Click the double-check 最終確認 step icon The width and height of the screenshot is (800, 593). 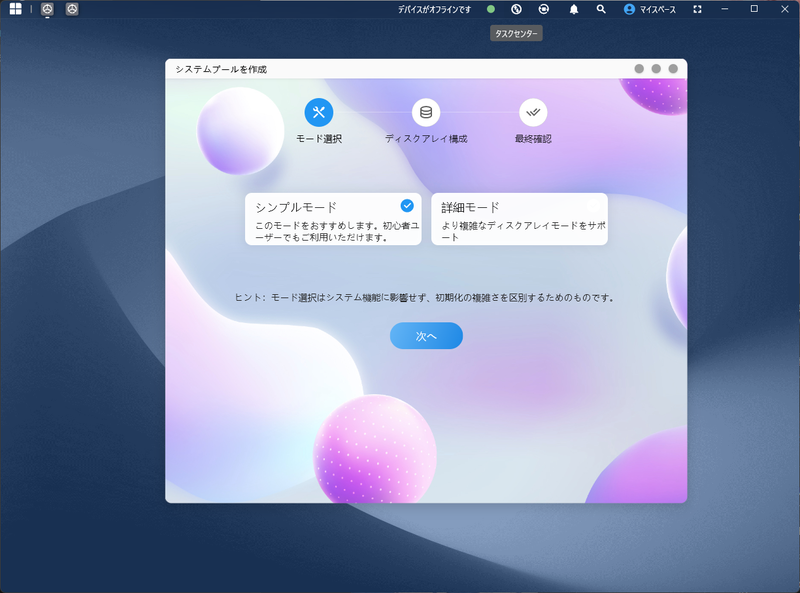533,111
